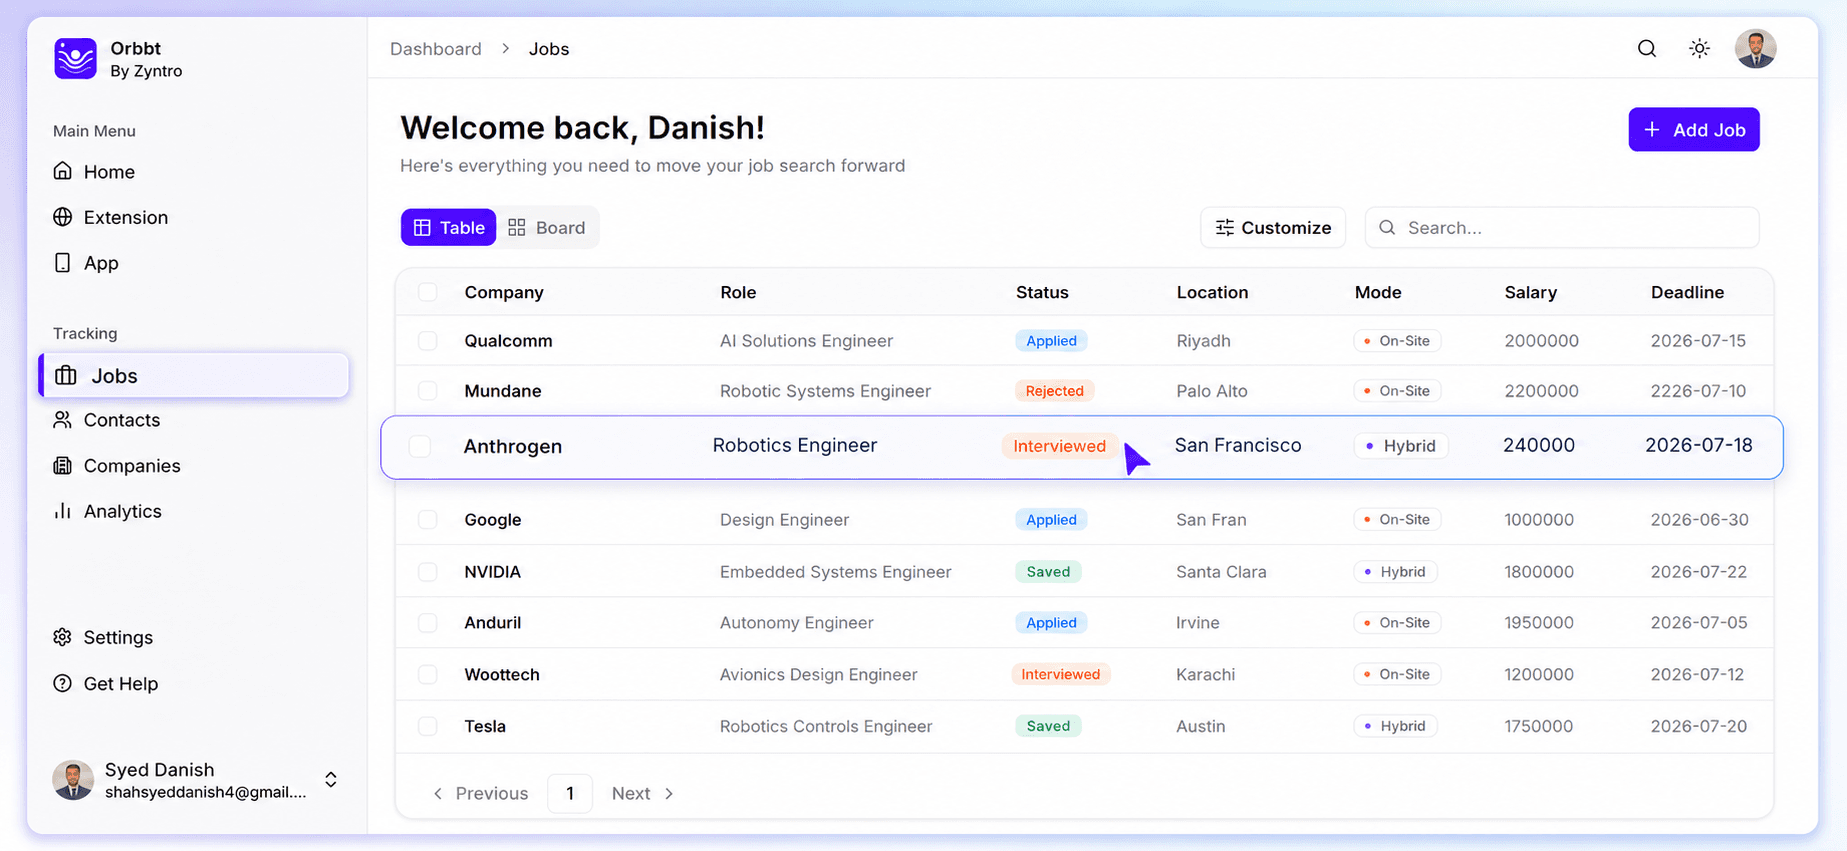Click the "Robotics Controls Engineer" role cell

point(826,727)
